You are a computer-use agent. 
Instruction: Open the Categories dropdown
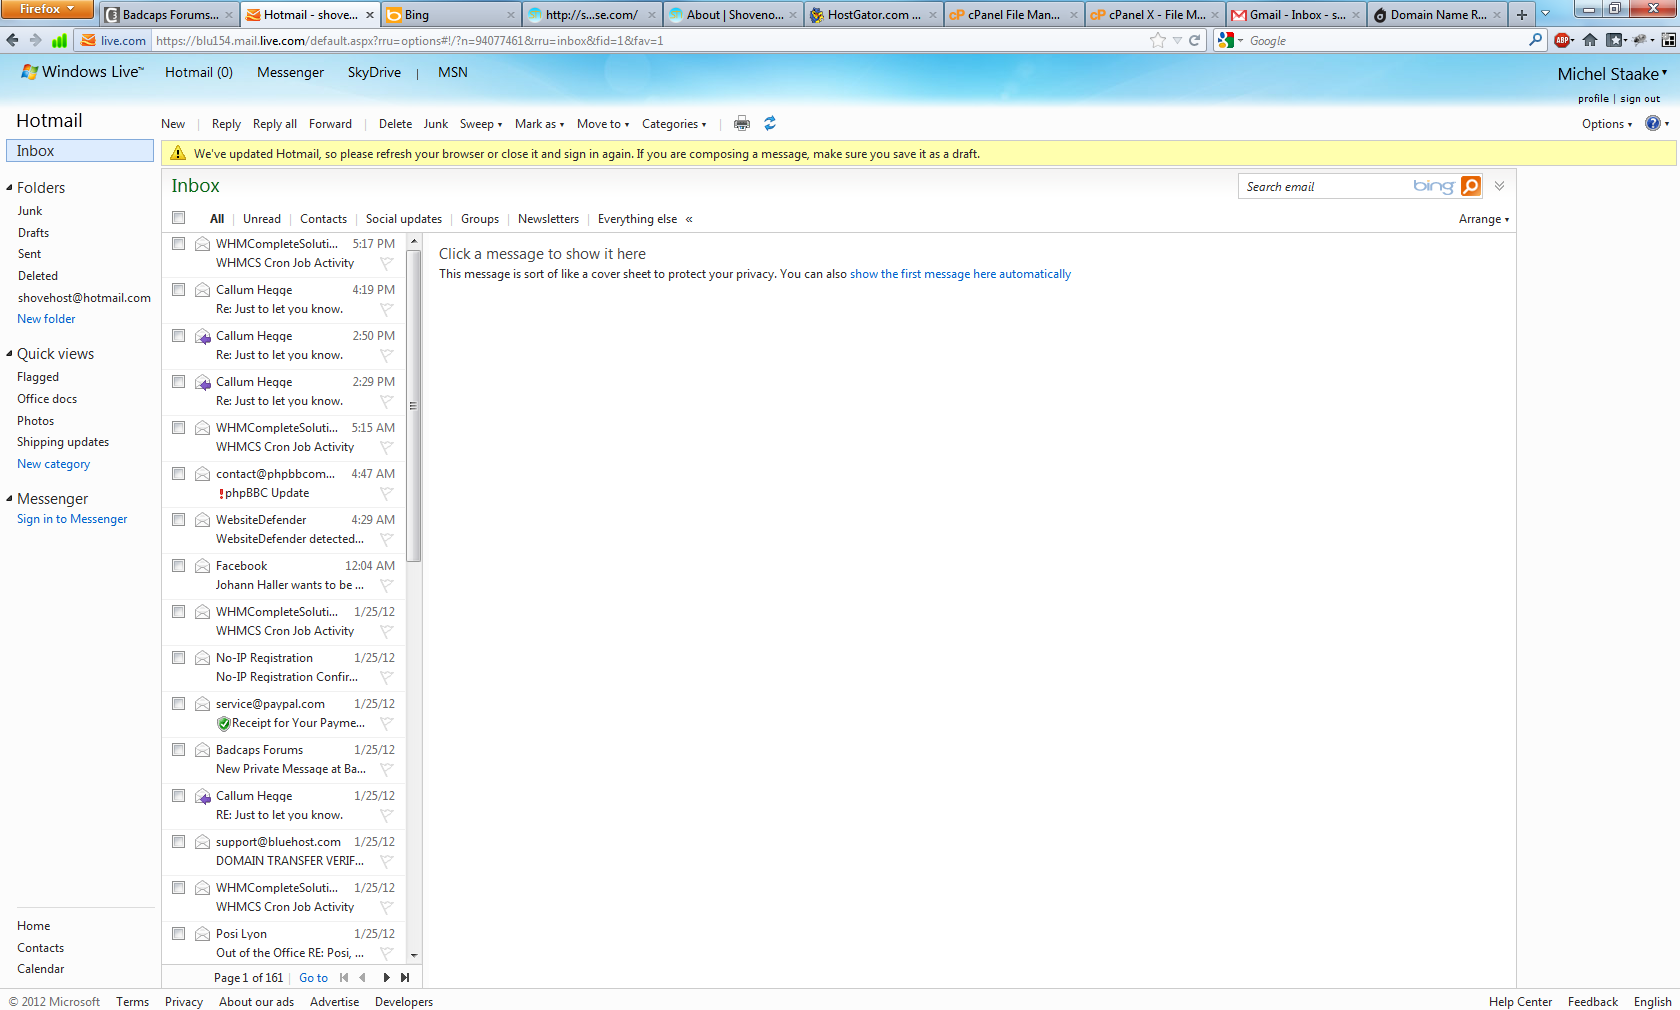point(674,124)
